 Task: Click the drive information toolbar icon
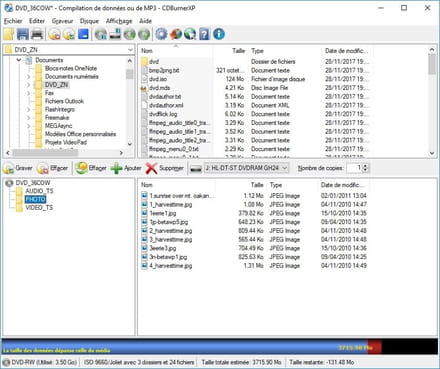(x=115, y=34)
